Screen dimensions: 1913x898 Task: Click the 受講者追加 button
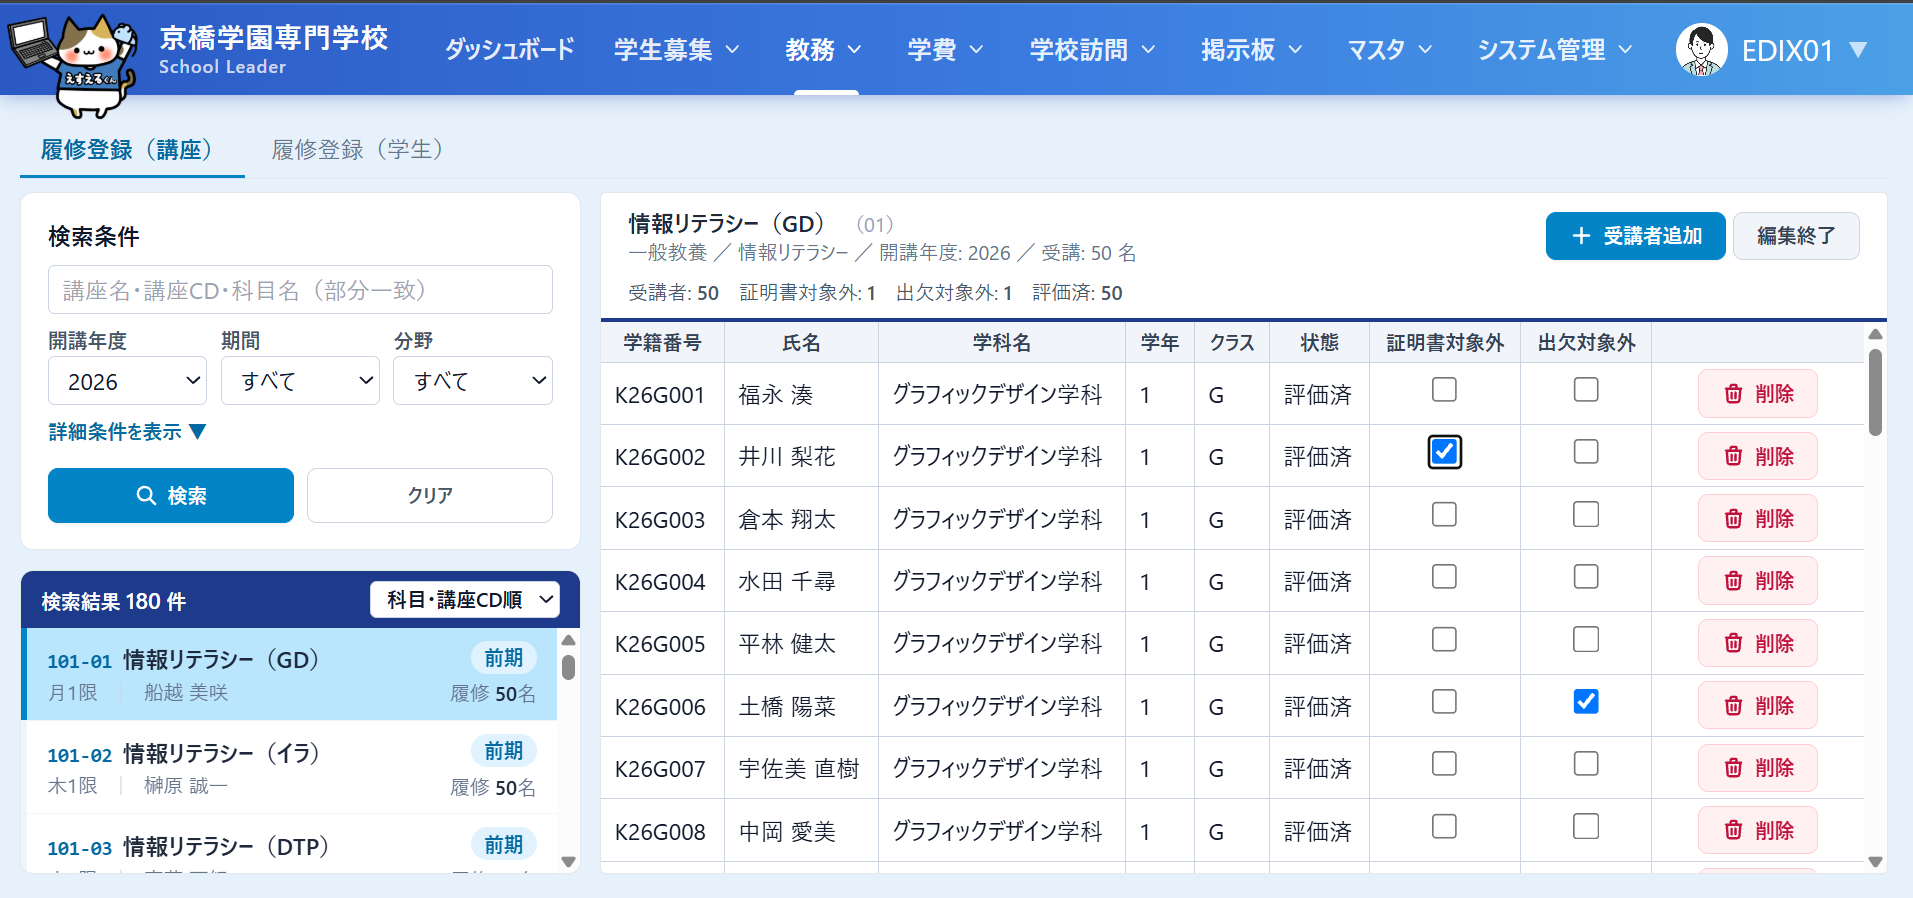pos(1636,236)
